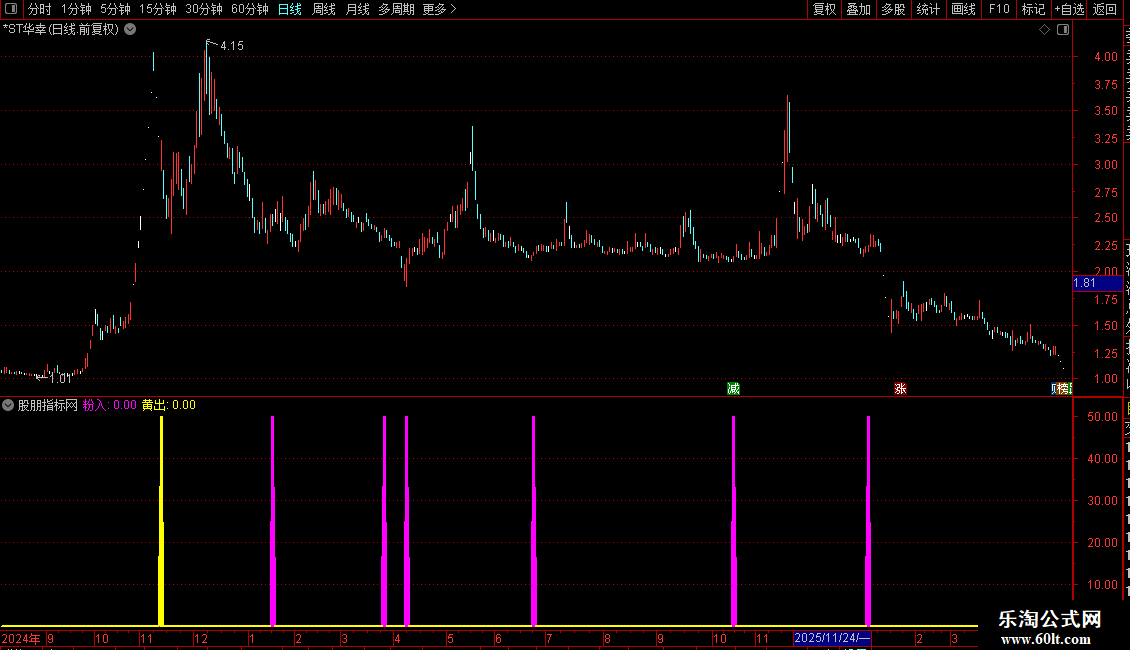Click the 4.00 price axis label
1130x650 pixels.
pyautogui.click(x=1105, y=57)
